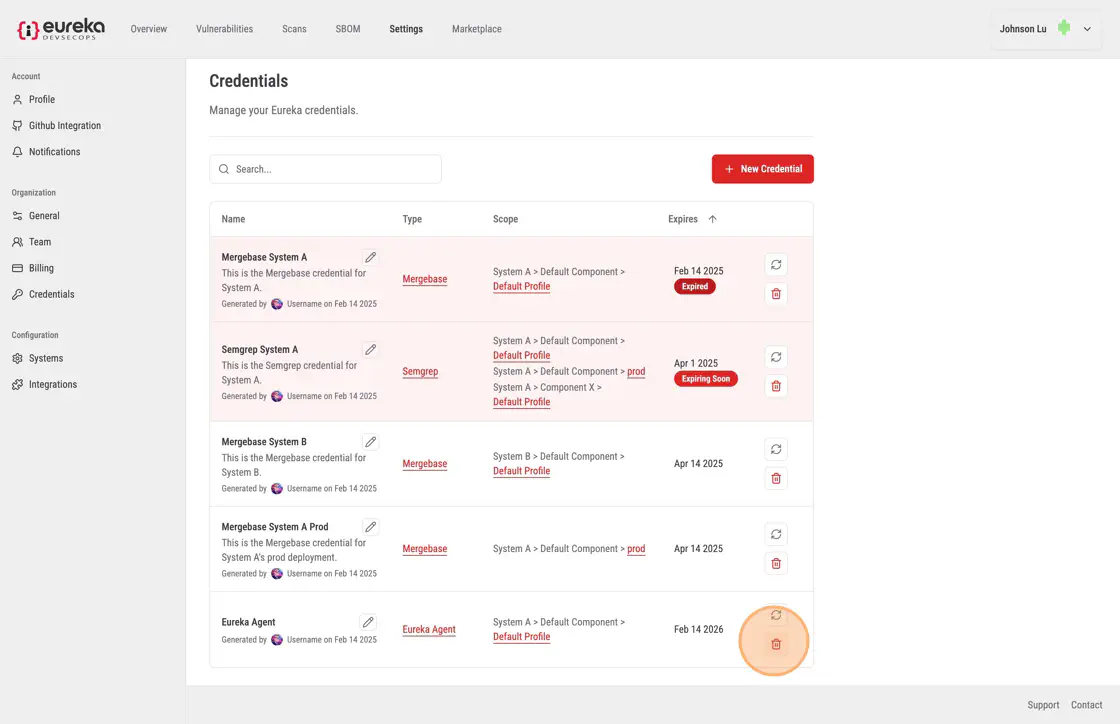Create a New Credential
This screenshot has width=1120, height=724.
(x=762, y=169)
